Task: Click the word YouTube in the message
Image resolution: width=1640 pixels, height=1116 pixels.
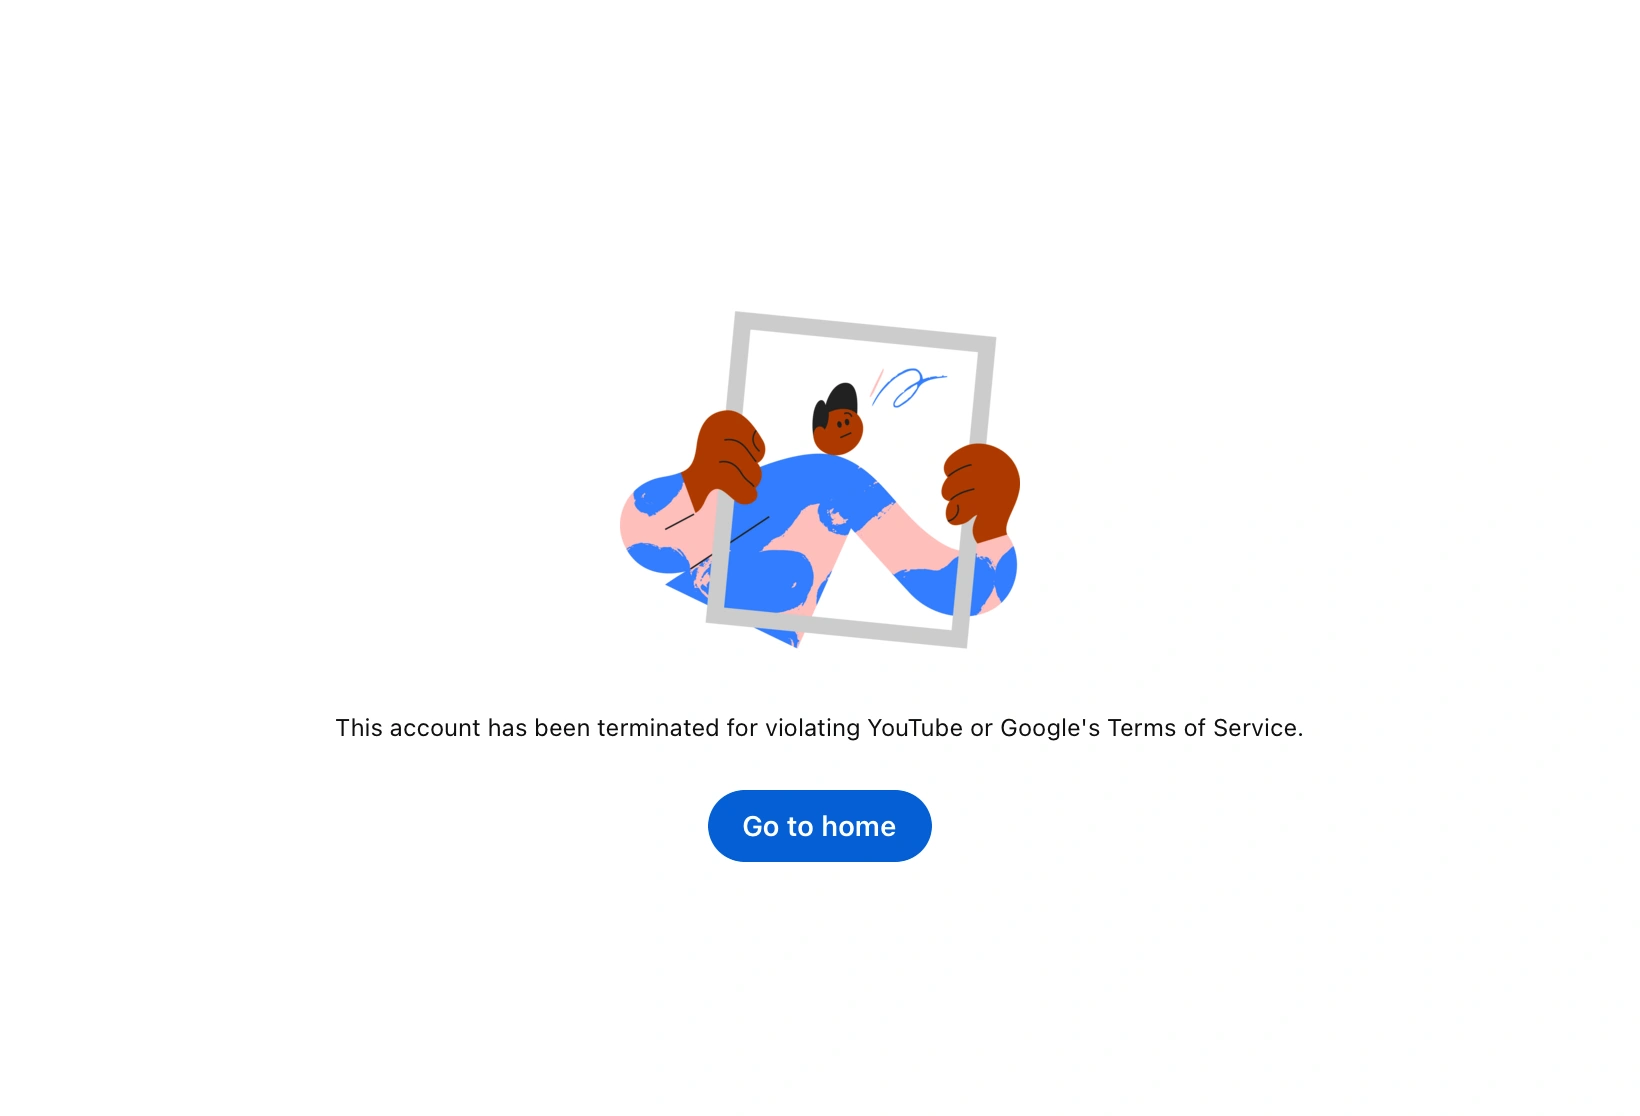Action: [915, 728]
